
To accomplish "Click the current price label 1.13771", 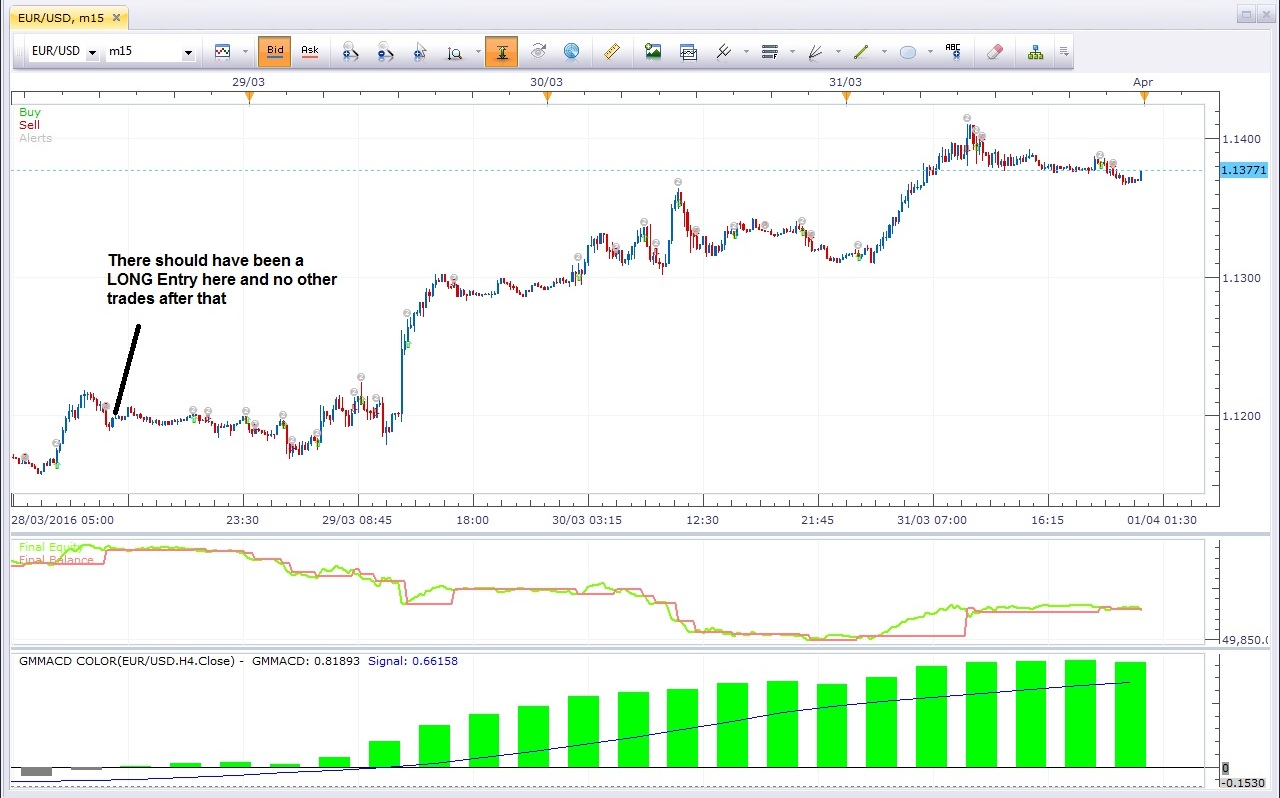I will (1243, 171).
